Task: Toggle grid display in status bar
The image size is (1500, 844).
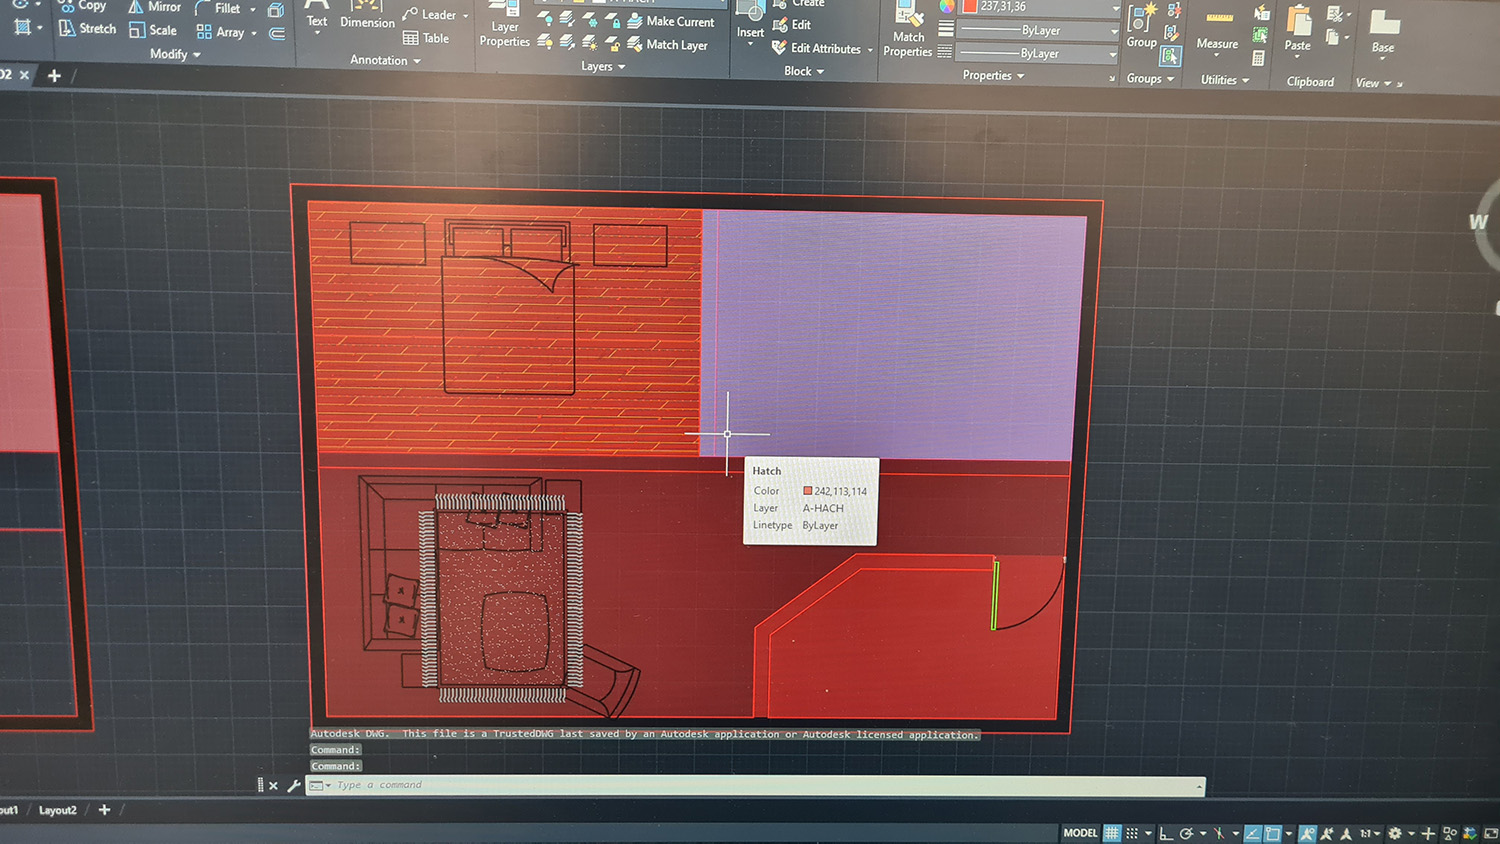Action: pyautogui.click(x=1111, y=833)
